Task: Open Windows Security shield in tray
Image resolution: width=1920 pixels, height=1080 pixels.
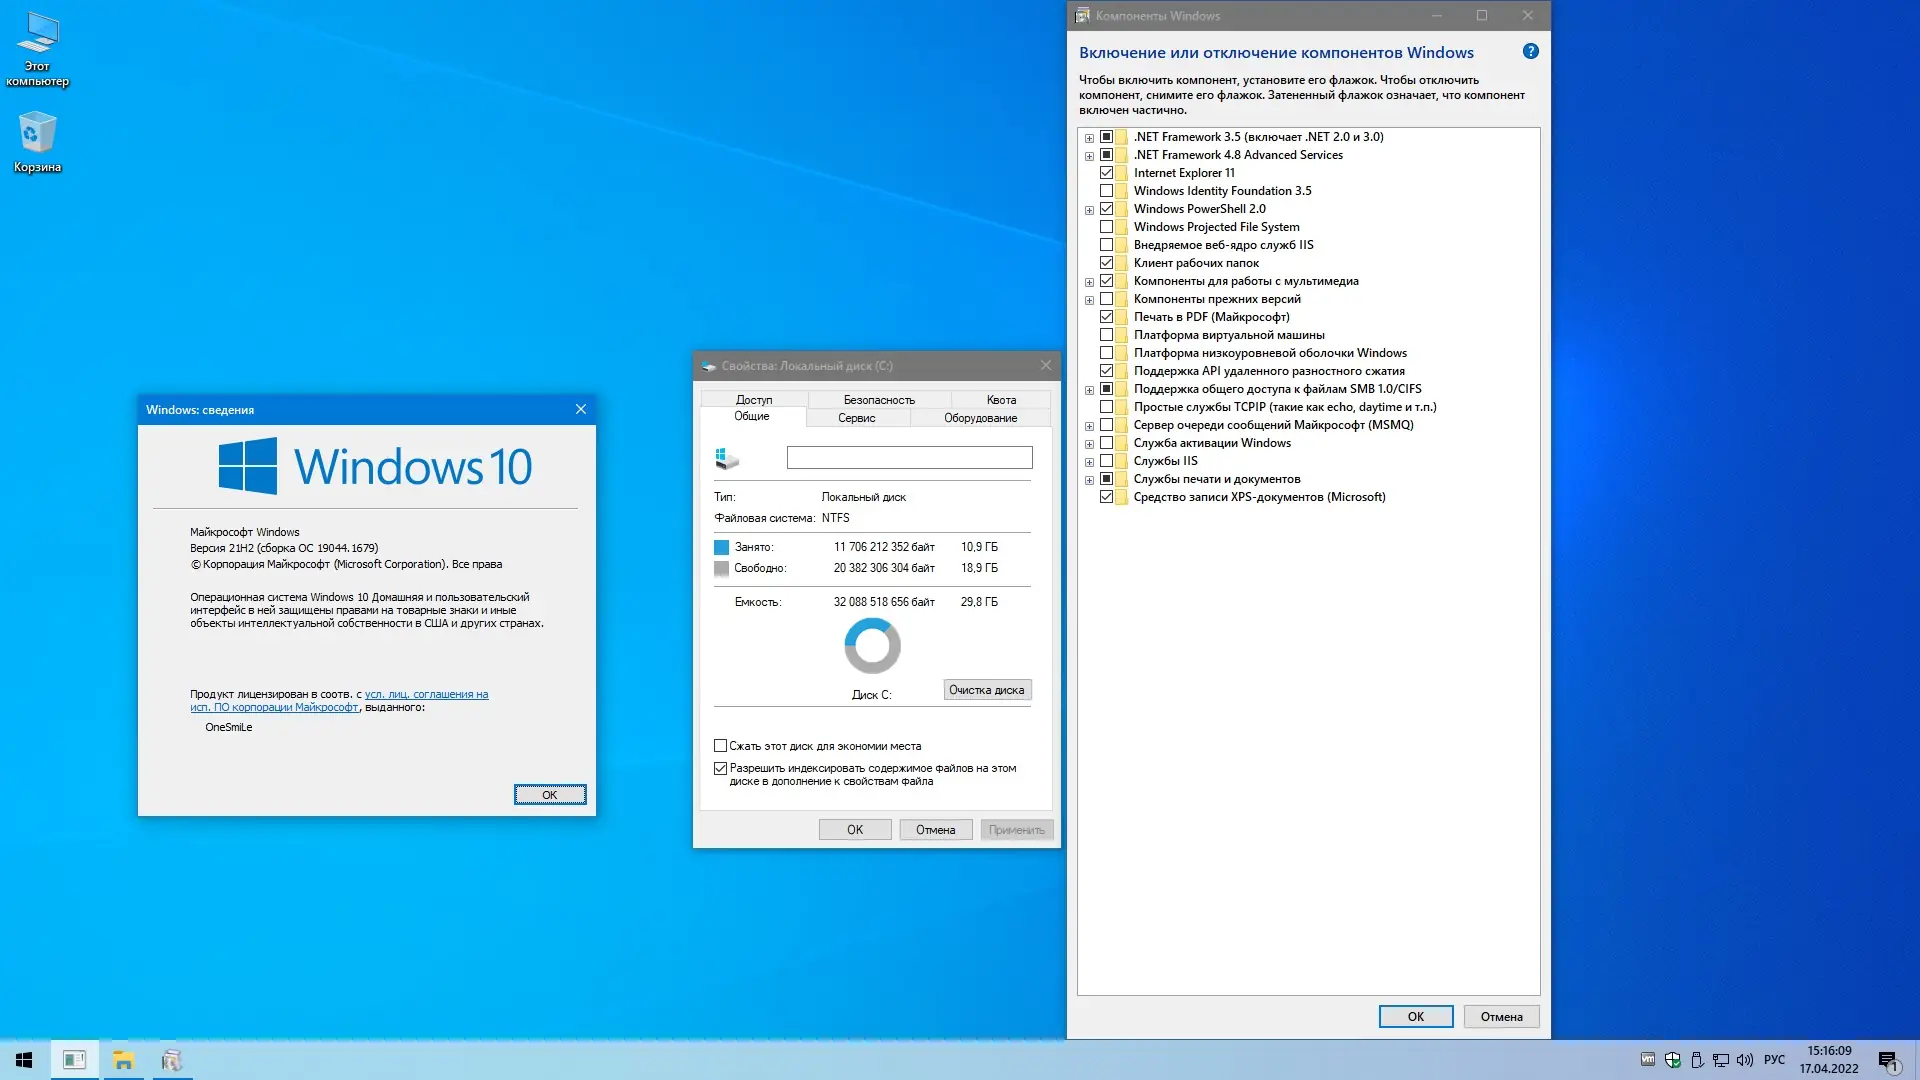Action: [x=1672, y=1060]
